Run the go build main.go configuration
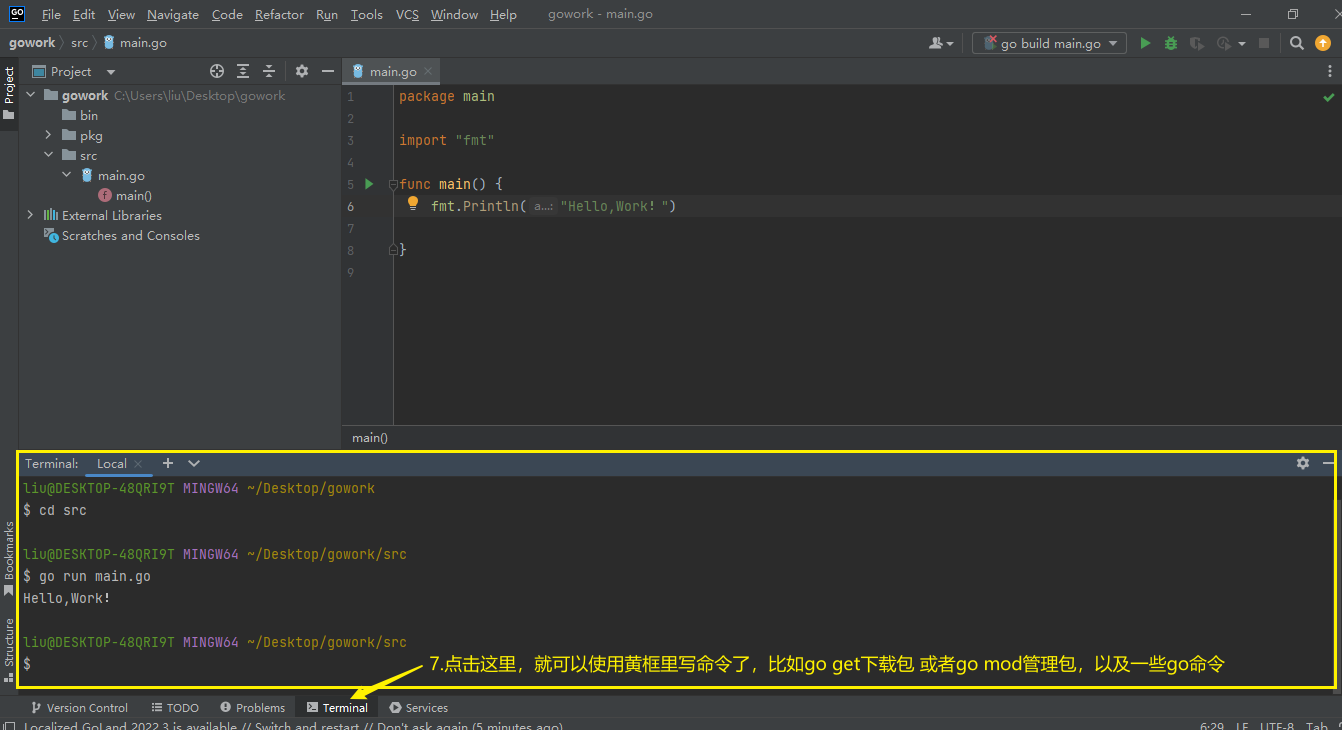This screenshot has width=1342, height=730. pyautogui.click(x=1145, y=43)
